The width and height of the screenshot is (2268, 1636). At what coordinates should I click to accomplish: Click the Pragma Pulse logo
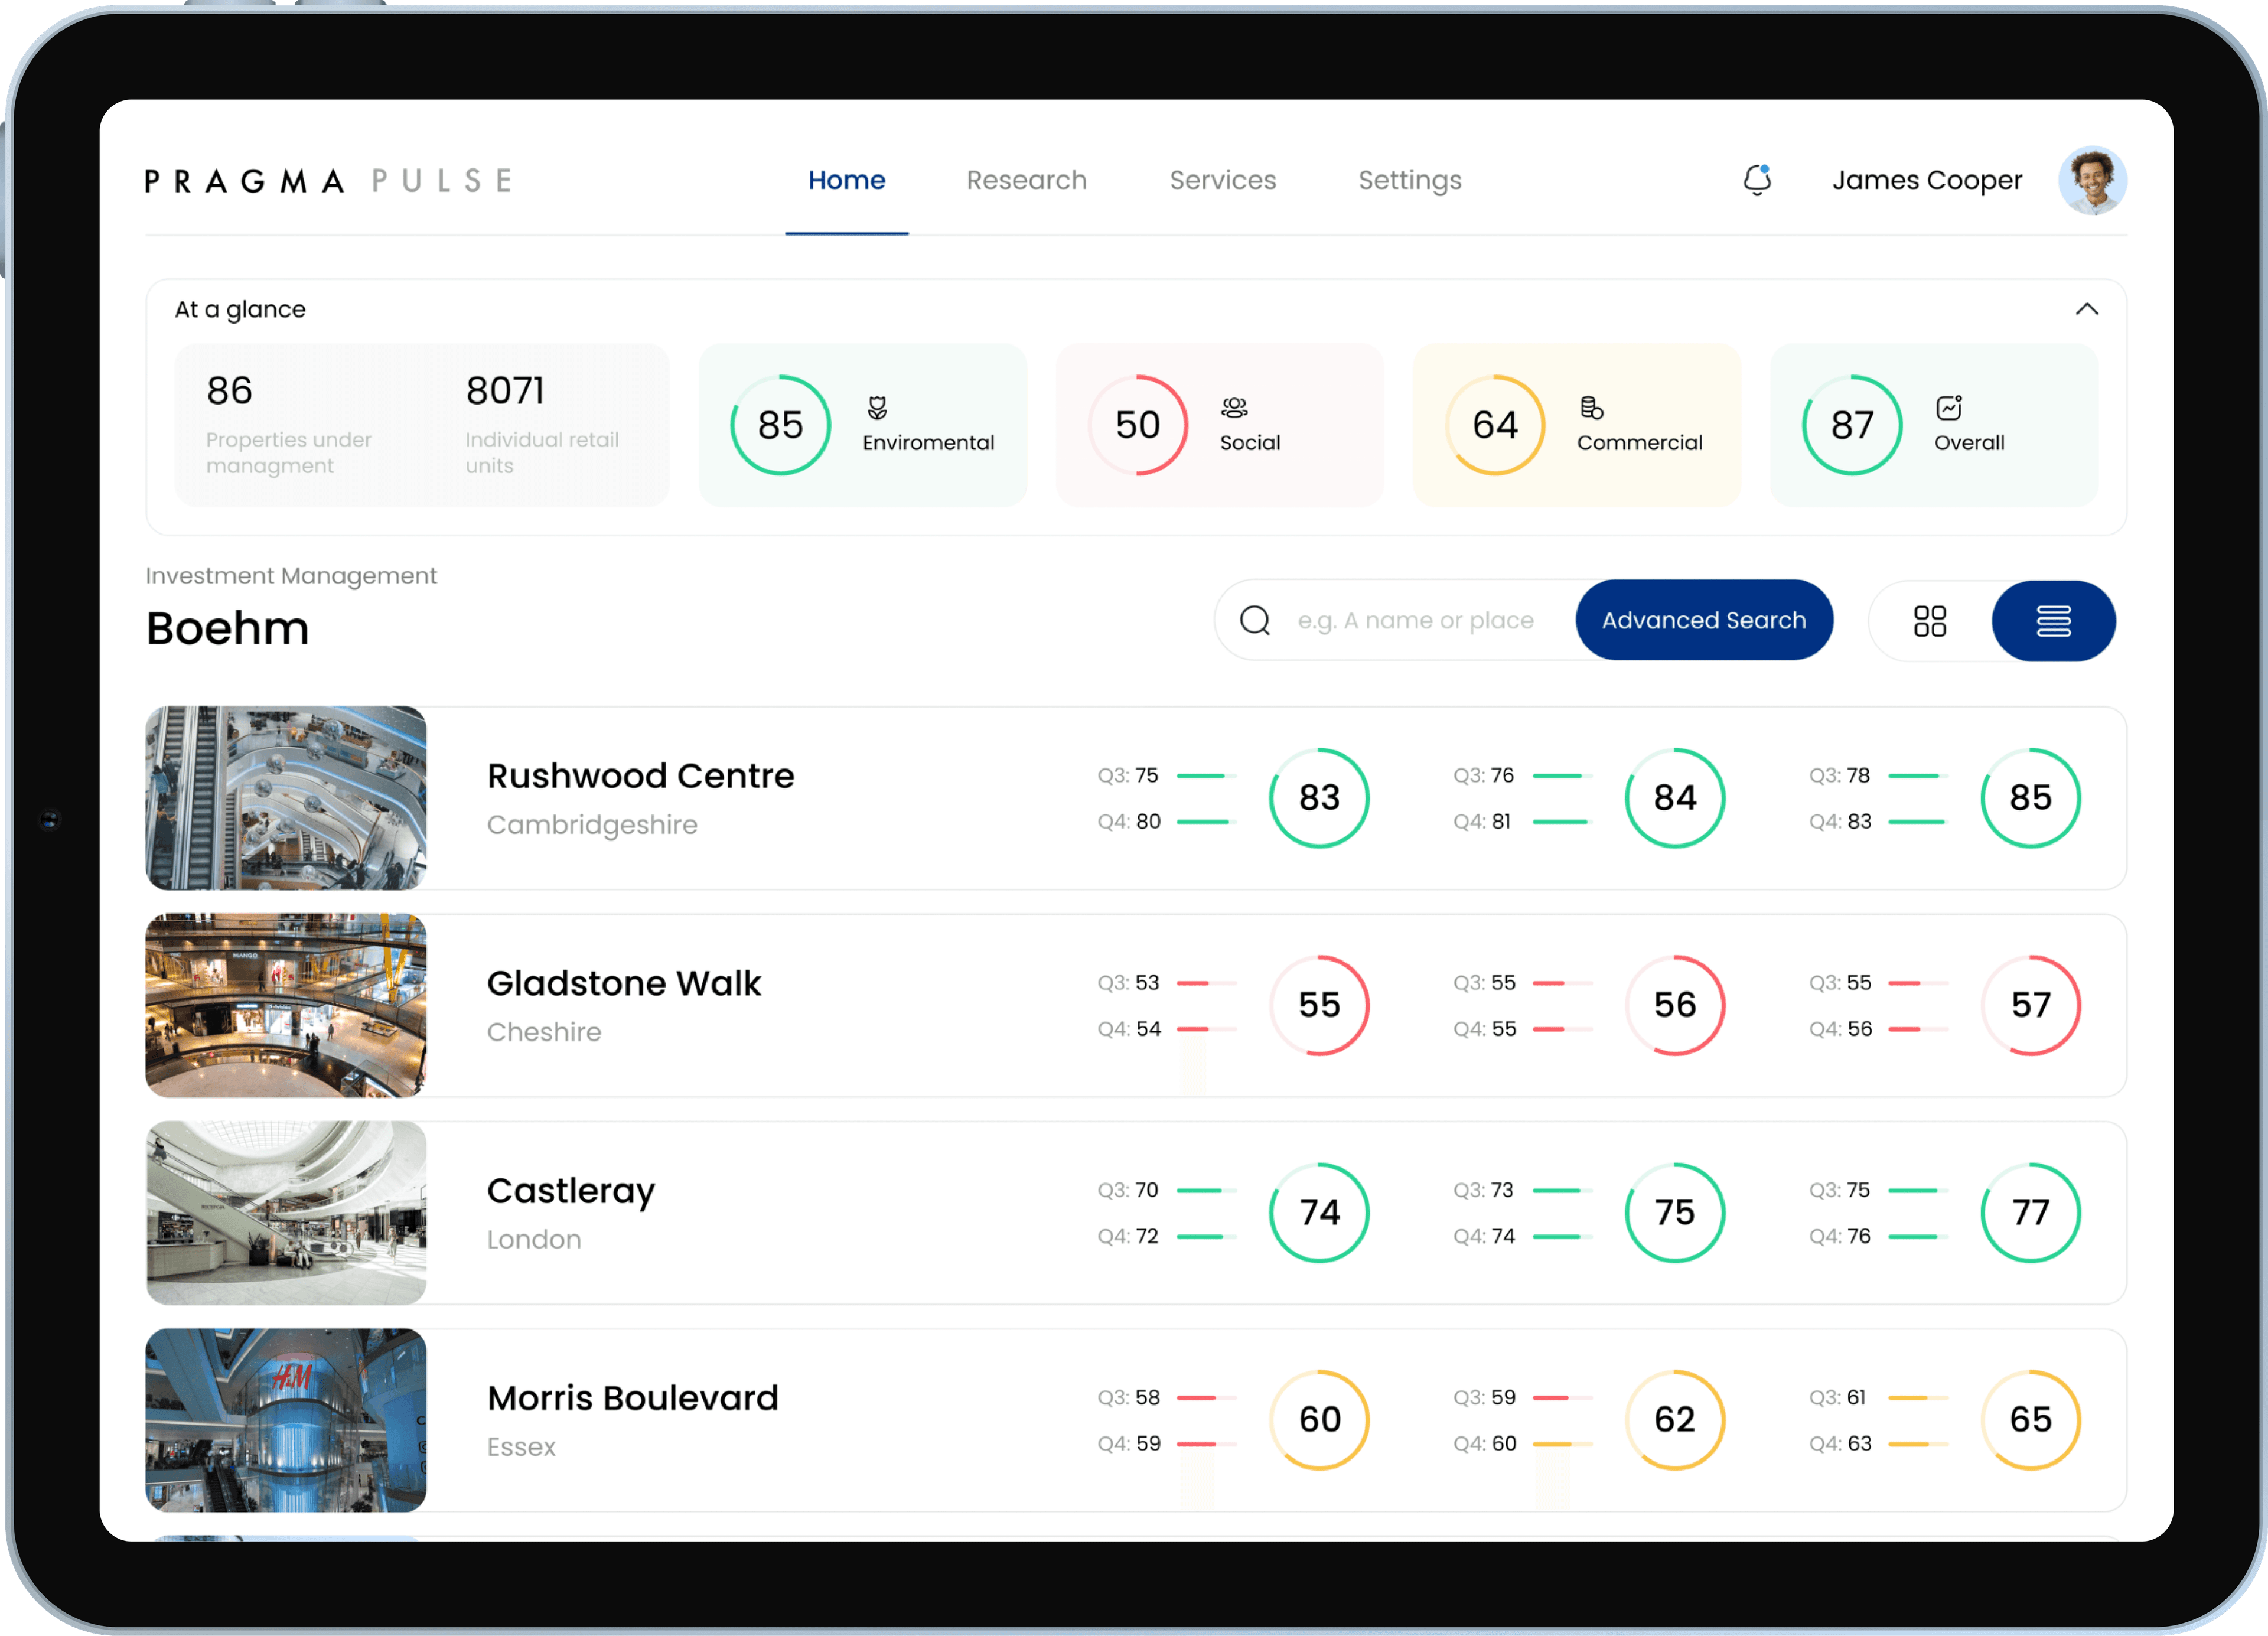(329, 181)
